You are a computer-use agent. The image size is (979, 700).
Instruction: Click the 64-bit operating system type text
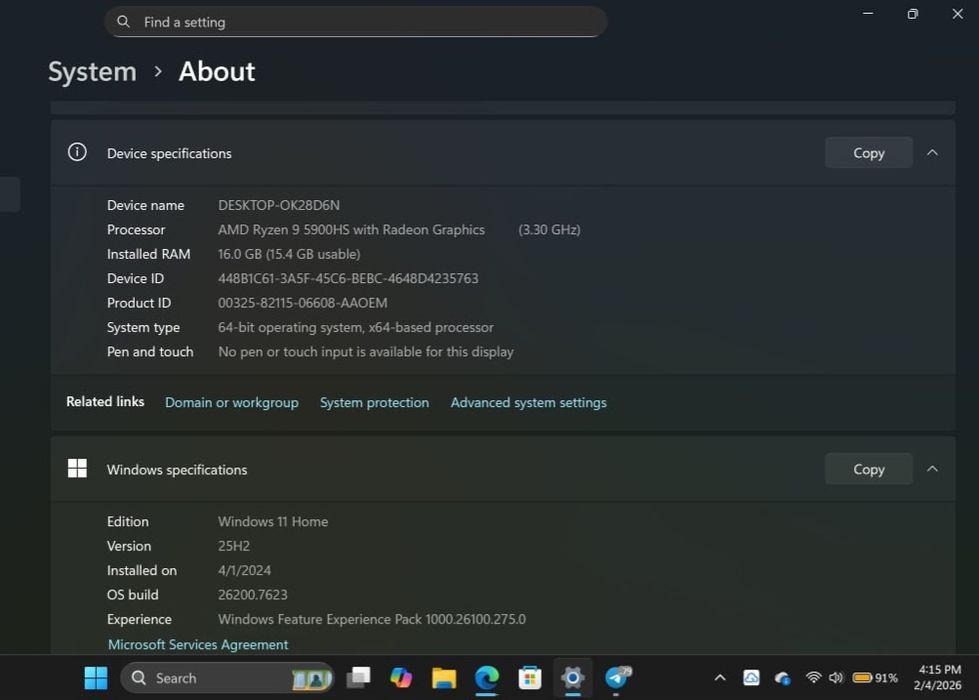coord(356,327)
